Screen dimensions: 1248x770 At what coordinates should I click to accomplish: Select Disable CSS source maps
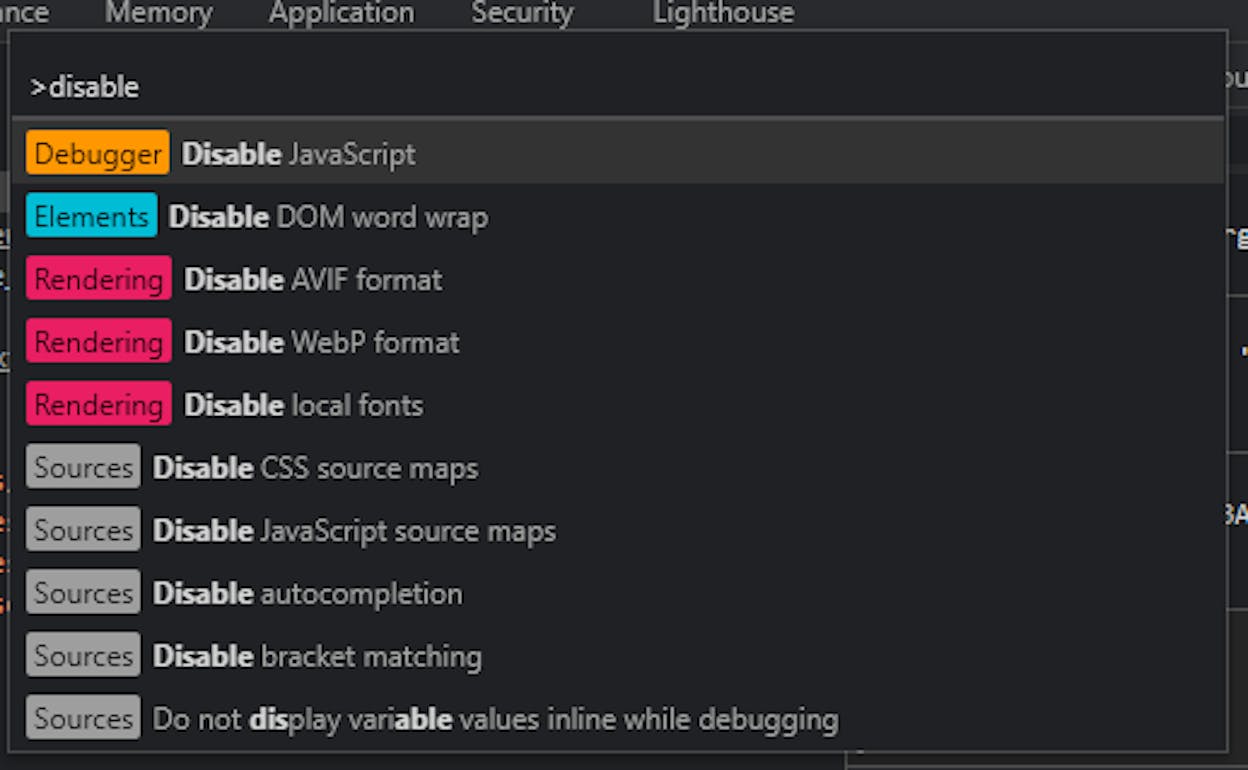point(618,467)
